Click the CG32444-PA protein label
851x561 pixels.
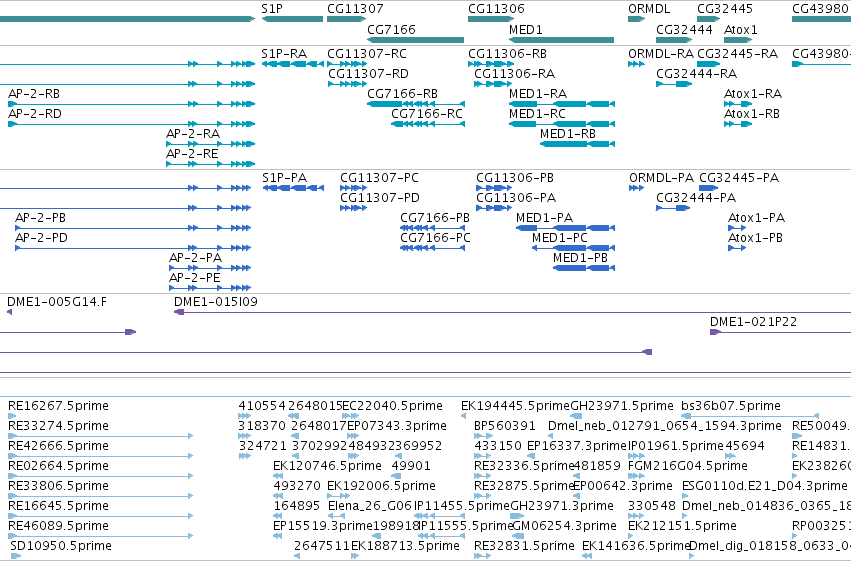pos(696,197)
